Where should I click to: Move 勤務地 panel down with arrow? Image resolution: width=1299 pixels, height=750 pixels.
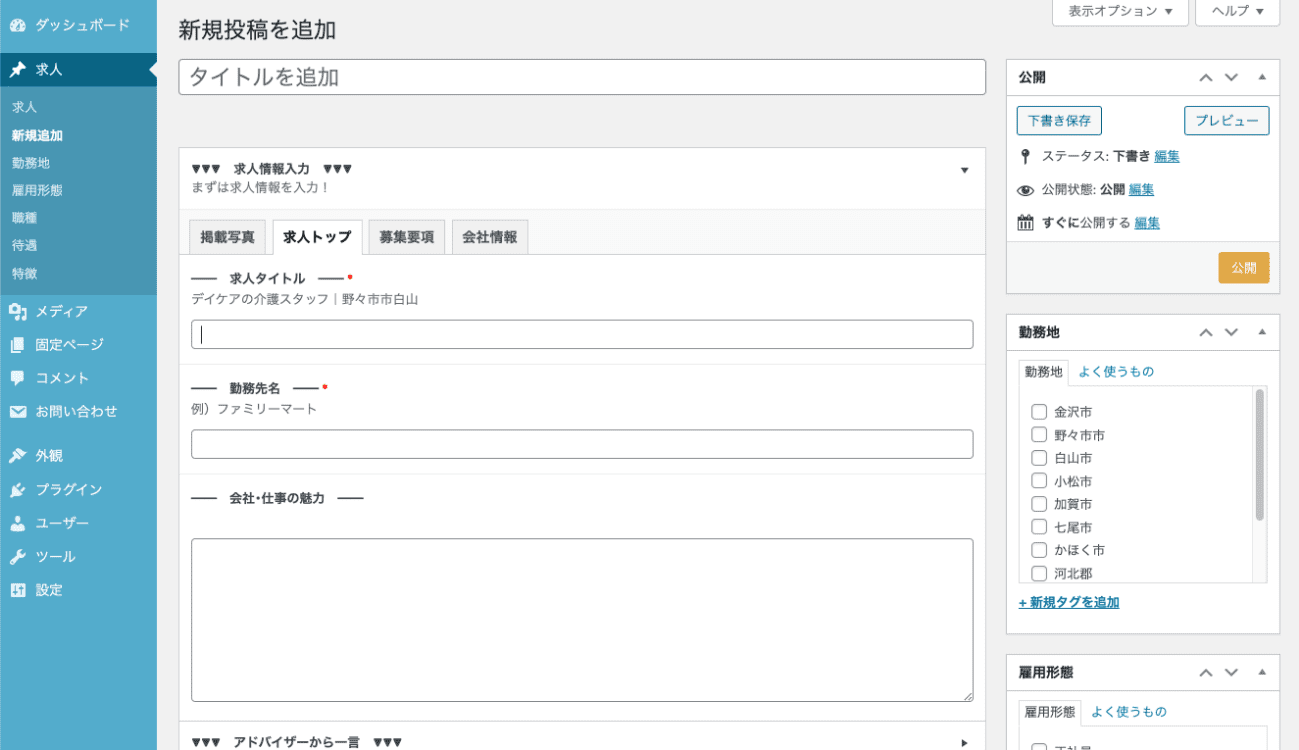[1231, 332]
